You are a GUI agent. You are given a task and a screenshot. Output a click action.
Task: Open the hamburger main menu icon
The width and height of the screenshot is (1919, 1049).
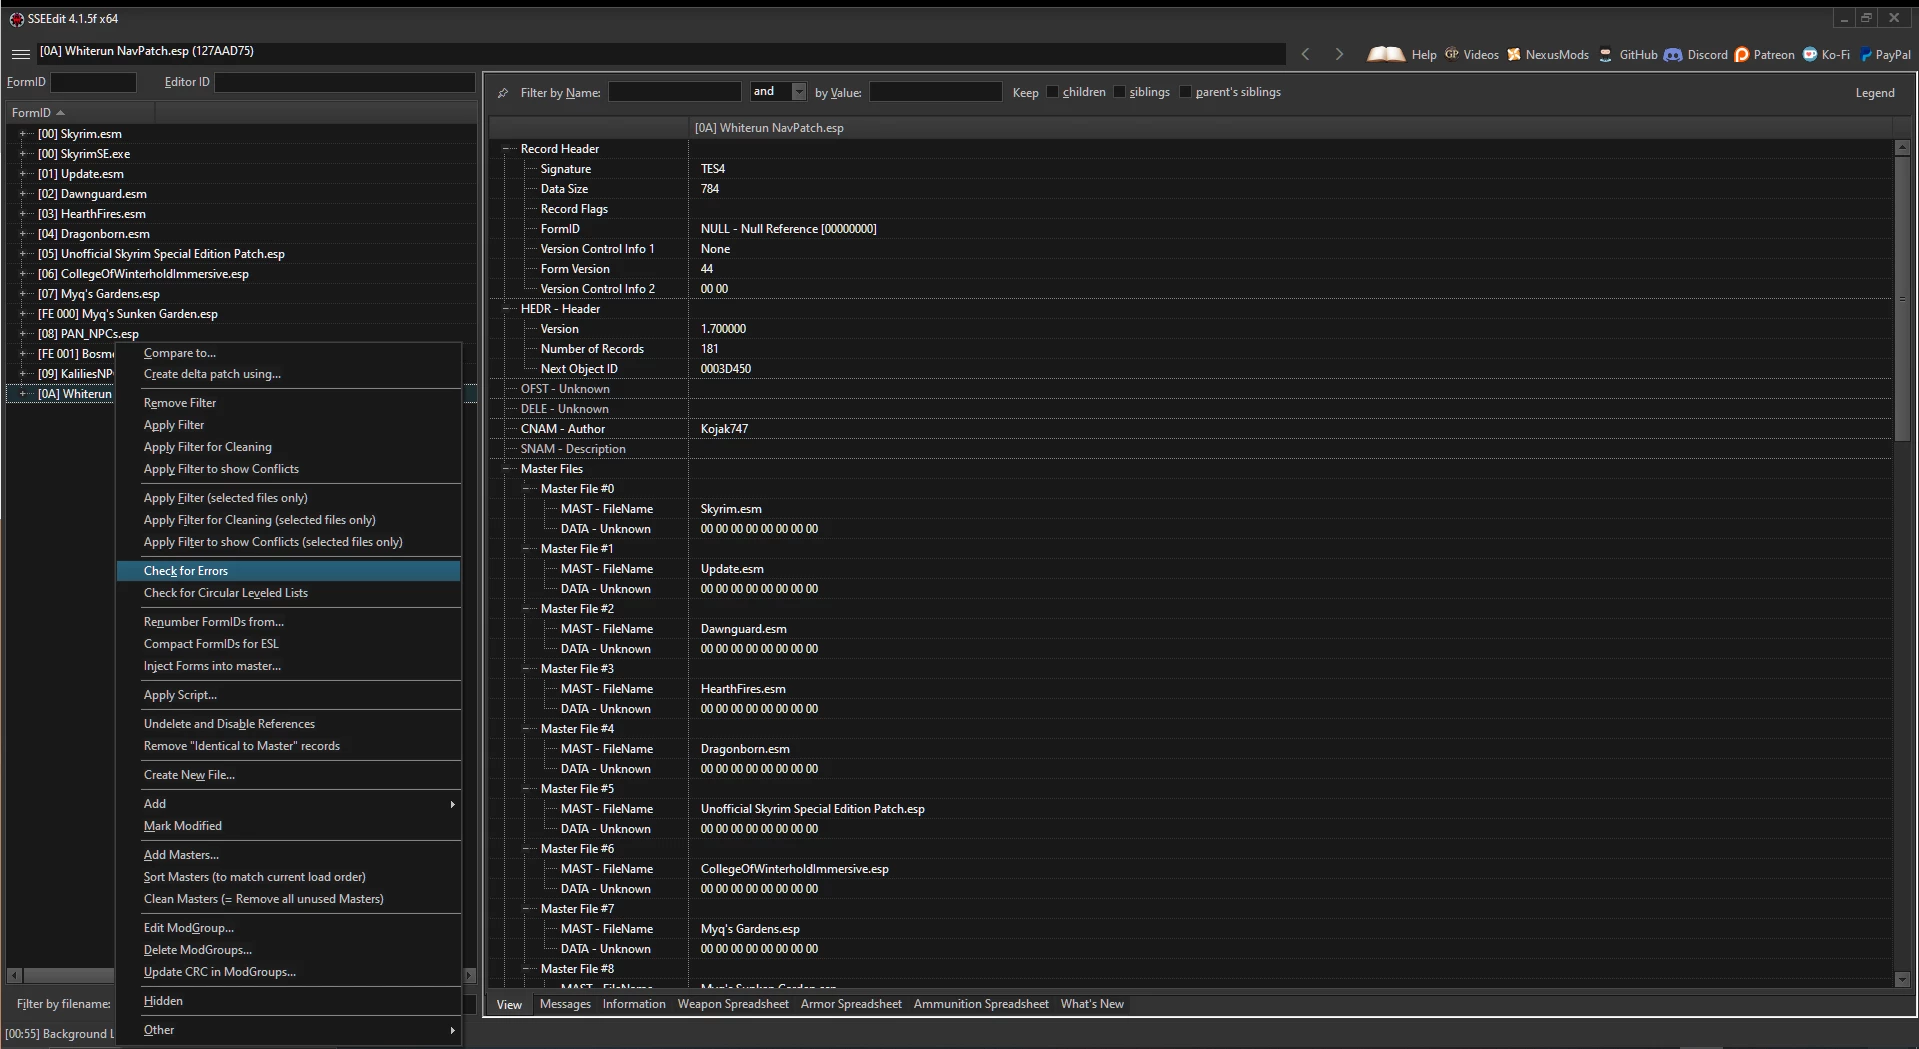tap(20, 54)
